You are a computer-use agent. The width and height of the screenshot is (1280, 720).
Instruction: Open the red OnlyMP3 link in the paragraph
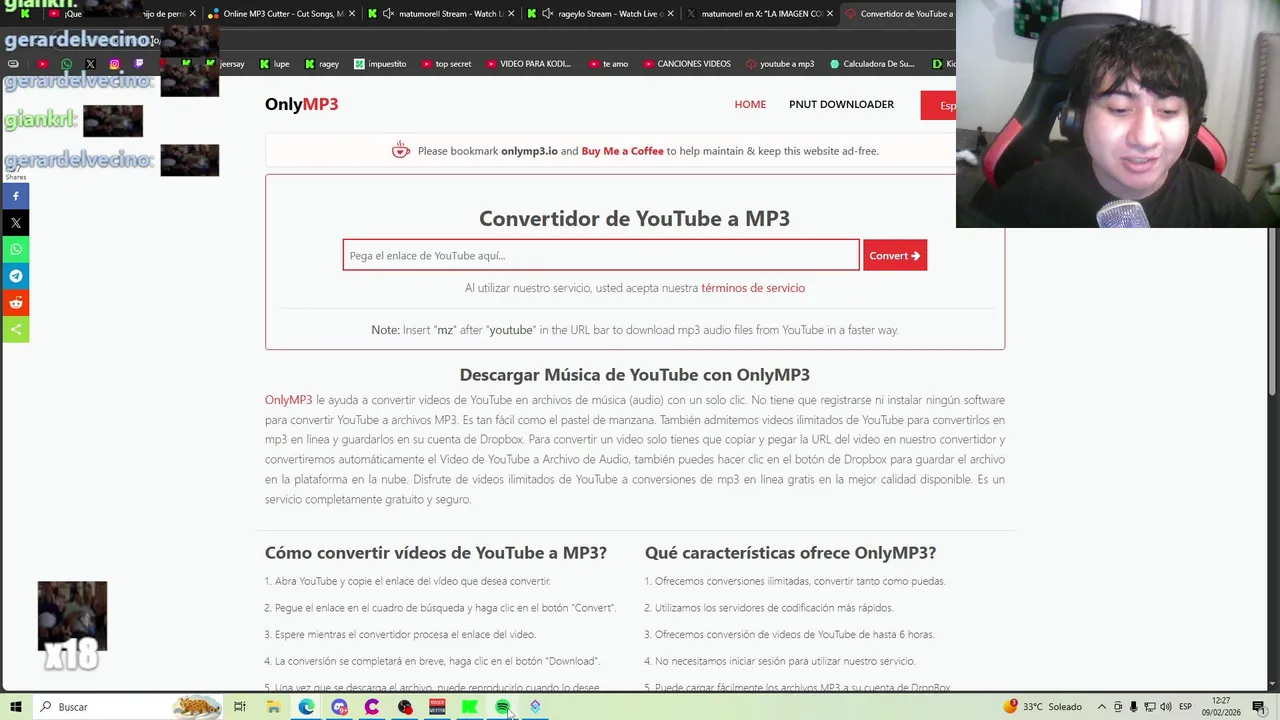(x=288, y=400)
